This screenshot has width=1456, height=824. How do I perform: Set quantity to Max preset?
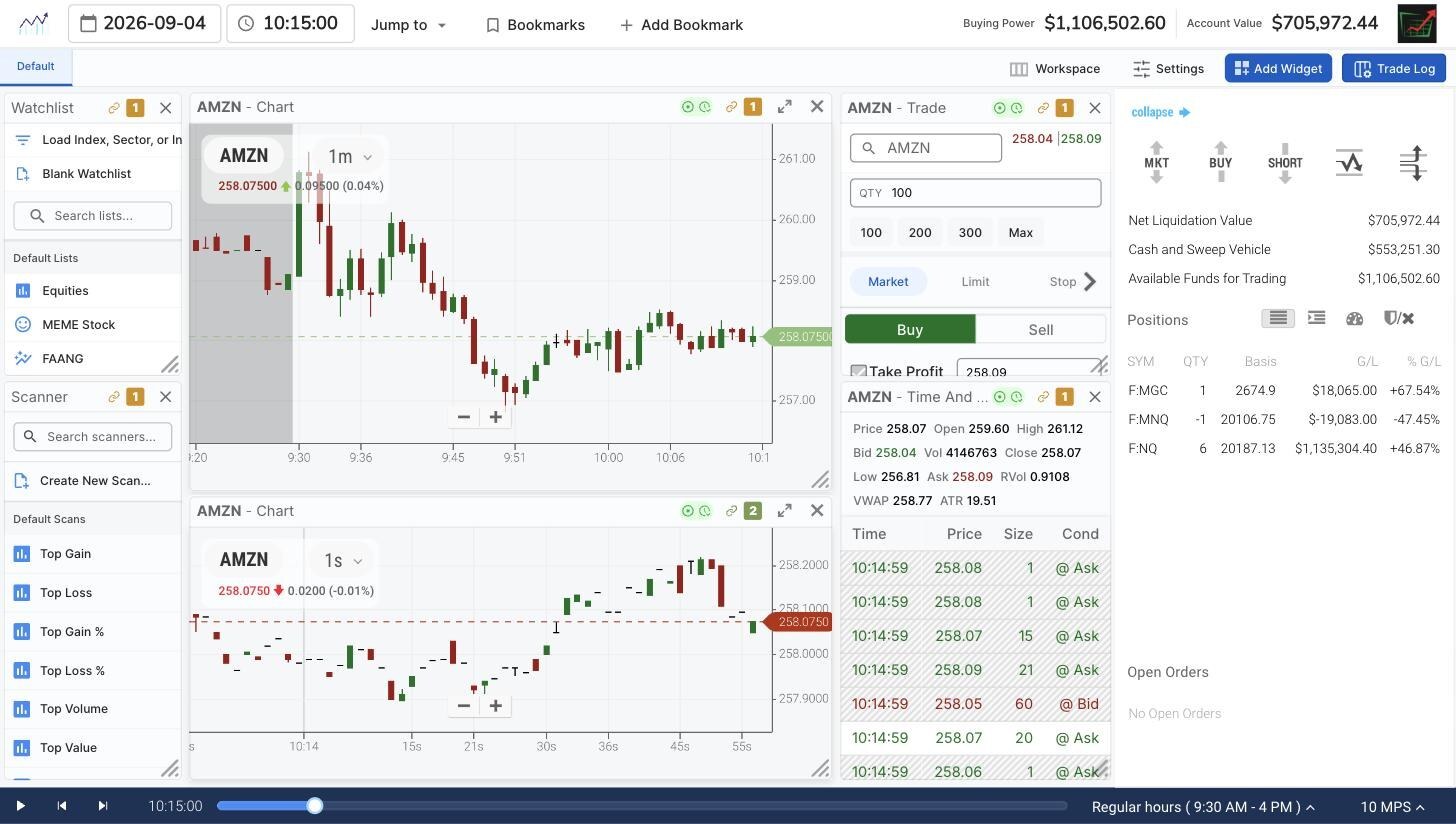click(x=1020, y=233)
